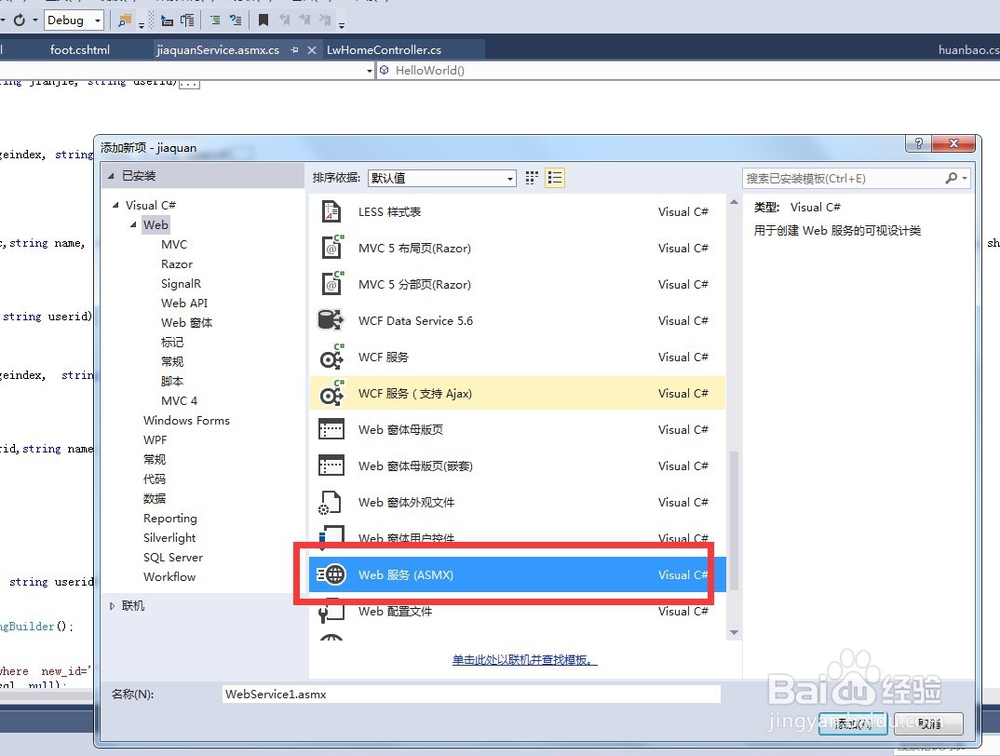Select Web API category

(x=184, y=303)
